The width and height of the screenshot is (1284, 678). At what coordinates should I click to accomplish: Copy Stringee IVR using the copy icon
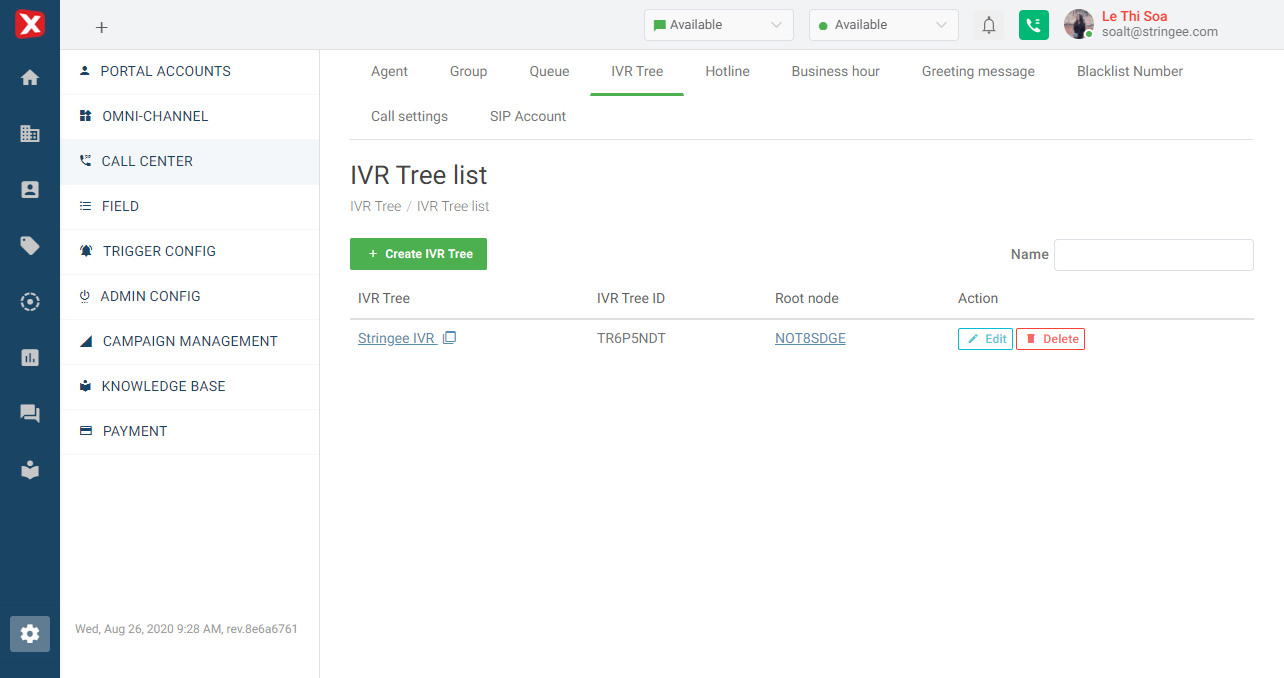tap(449, 338)
